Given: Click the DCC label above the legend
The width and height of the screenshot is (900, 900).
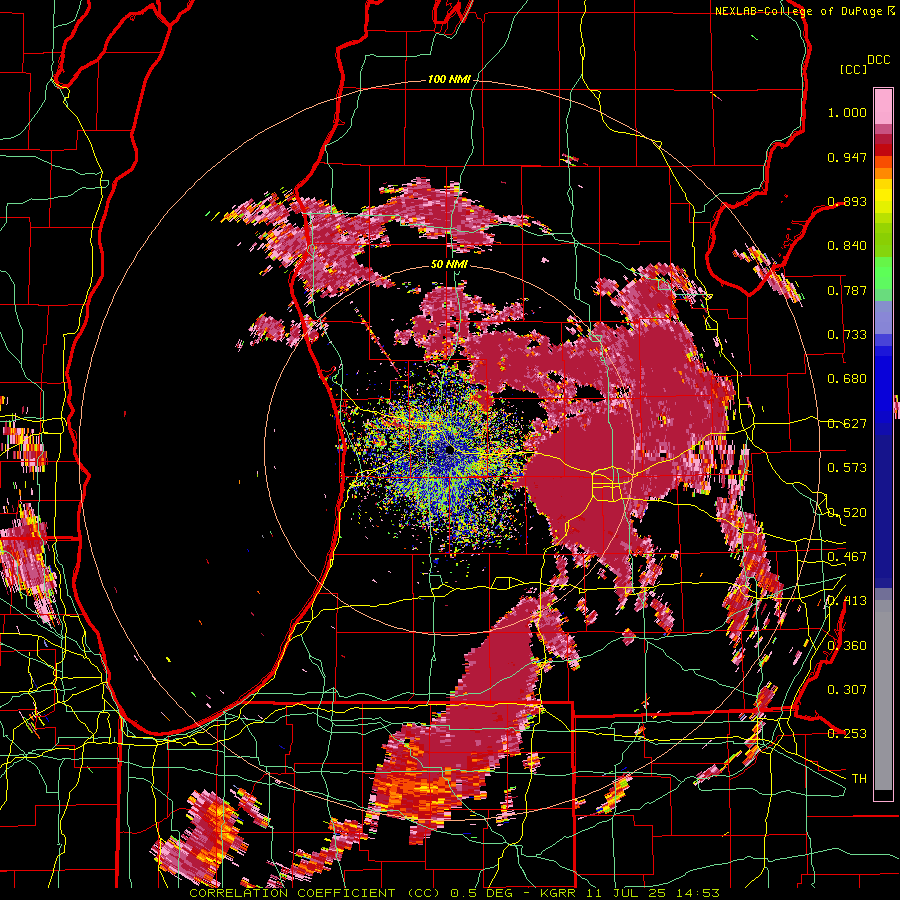Looking at the screenshot, I should [879, 60].
